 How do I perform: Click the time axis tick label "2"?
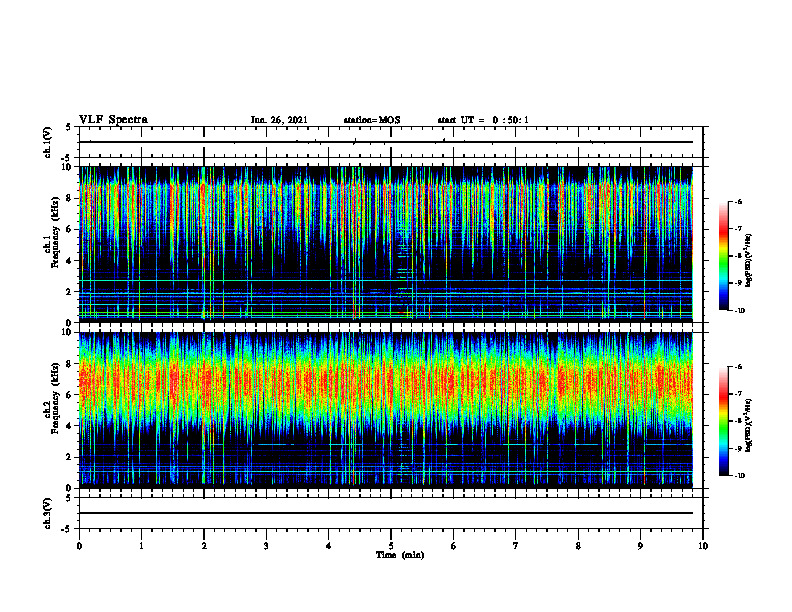[x=204, y=546]
